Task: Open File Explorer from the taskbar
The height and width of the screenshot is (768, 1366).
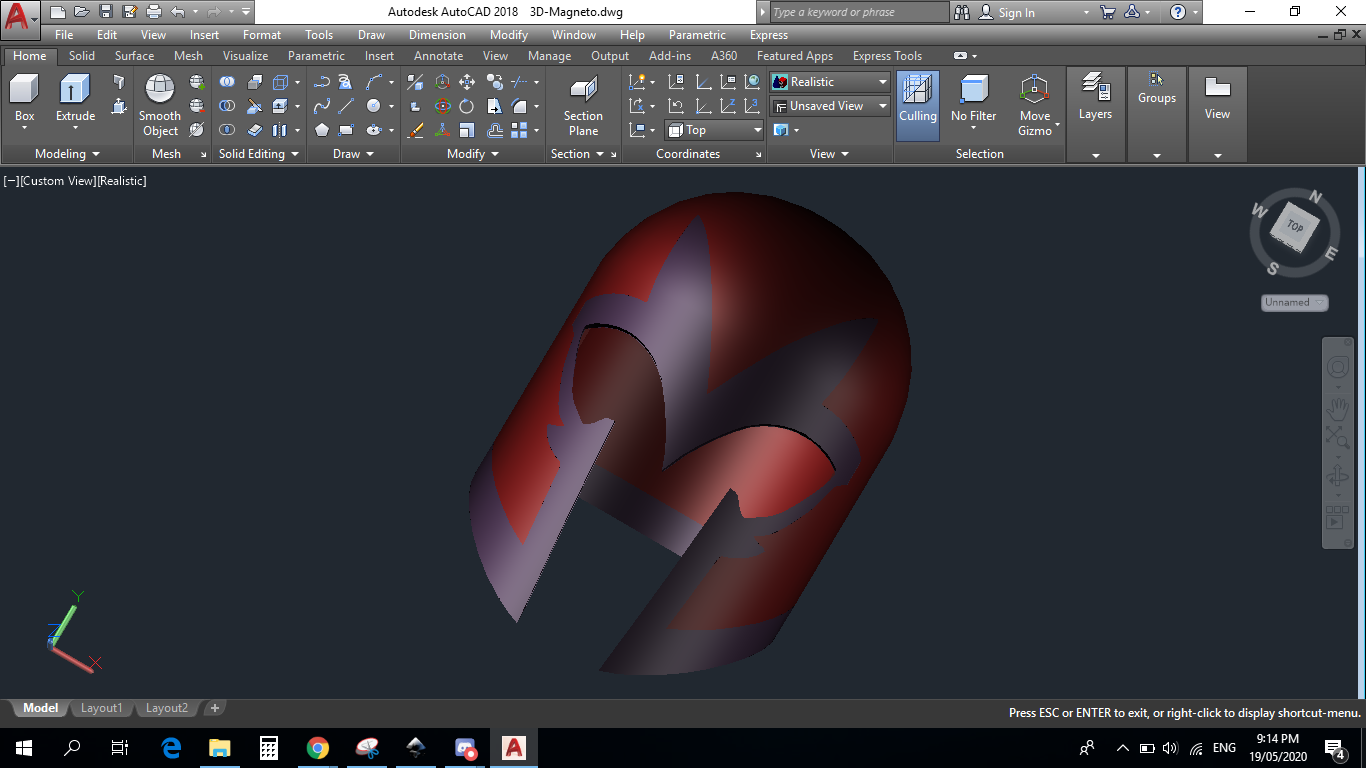Action: pos(220,748)
